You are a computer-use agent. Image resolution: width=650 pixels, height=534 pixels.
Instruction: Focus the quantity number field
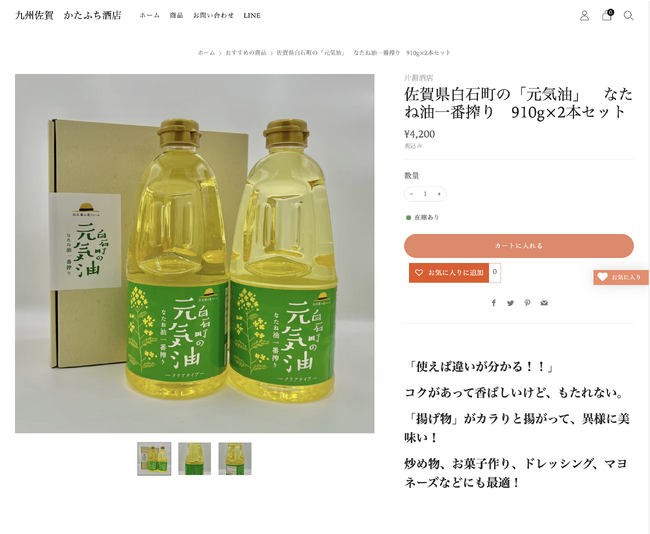[x=425, y=194]
